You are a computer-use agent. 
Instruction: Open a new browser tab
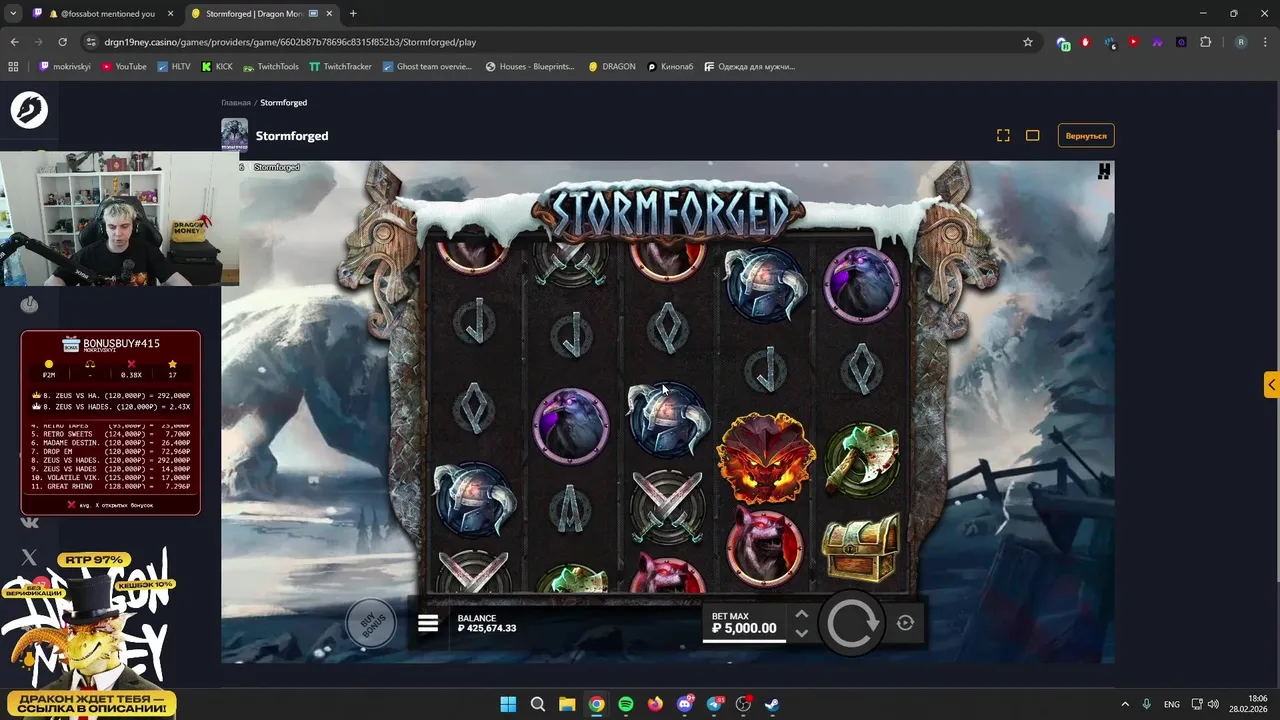pos(353,14)
